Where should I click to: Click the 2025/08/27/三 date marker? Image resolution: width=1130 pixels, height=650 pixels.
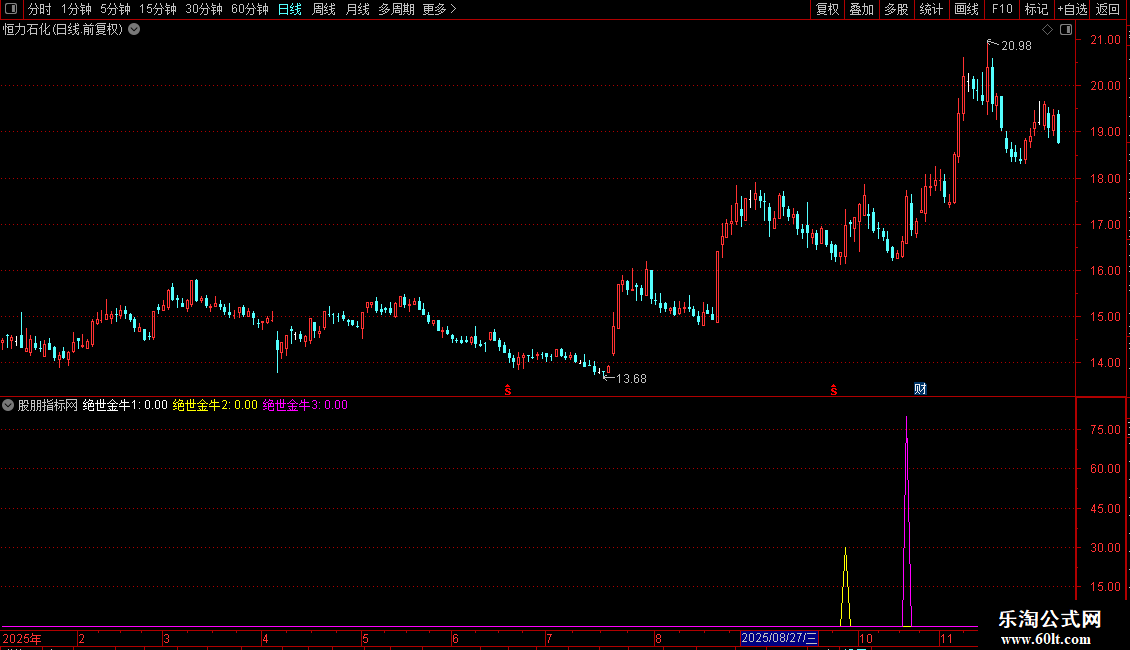[779, 638]
